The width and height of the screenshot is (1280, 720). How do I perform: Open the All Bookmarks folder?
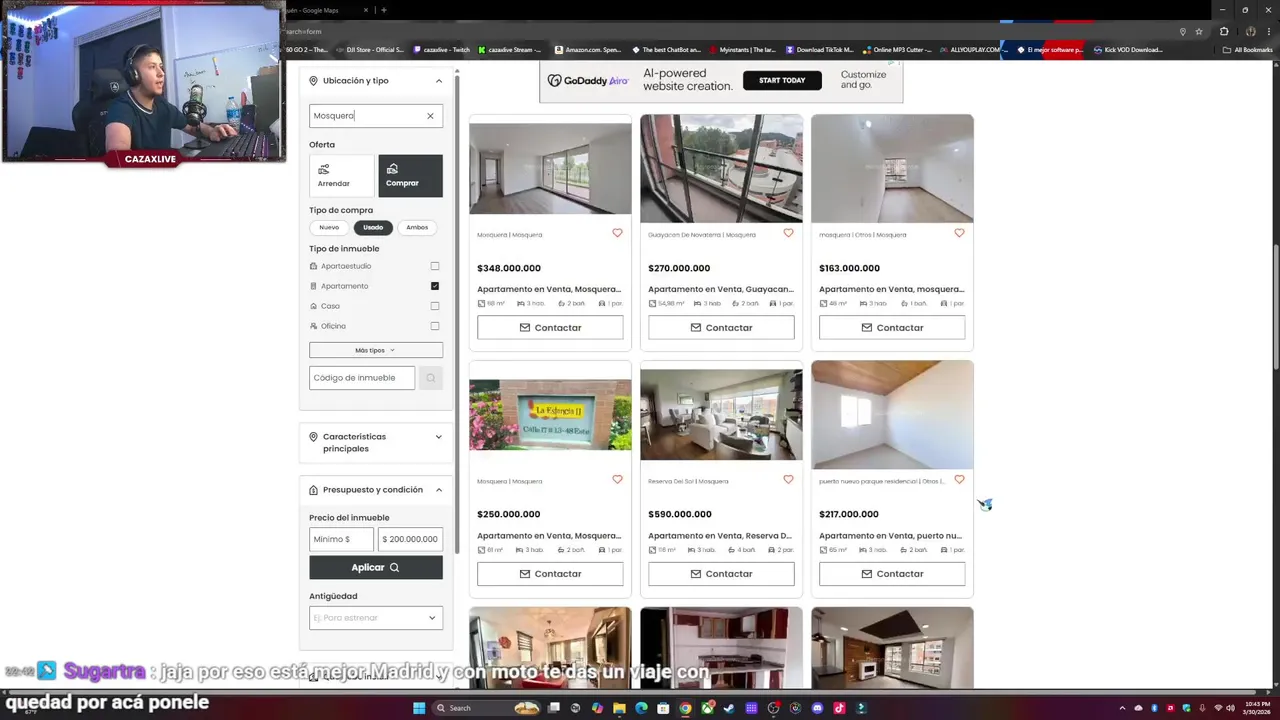click(x=1247, y=50)
